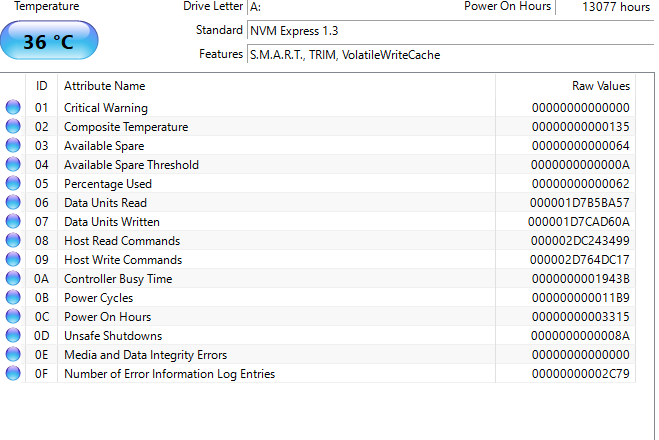Select the Host Read Commands row
The image size is (659, 440).
[x=320, y=240]
